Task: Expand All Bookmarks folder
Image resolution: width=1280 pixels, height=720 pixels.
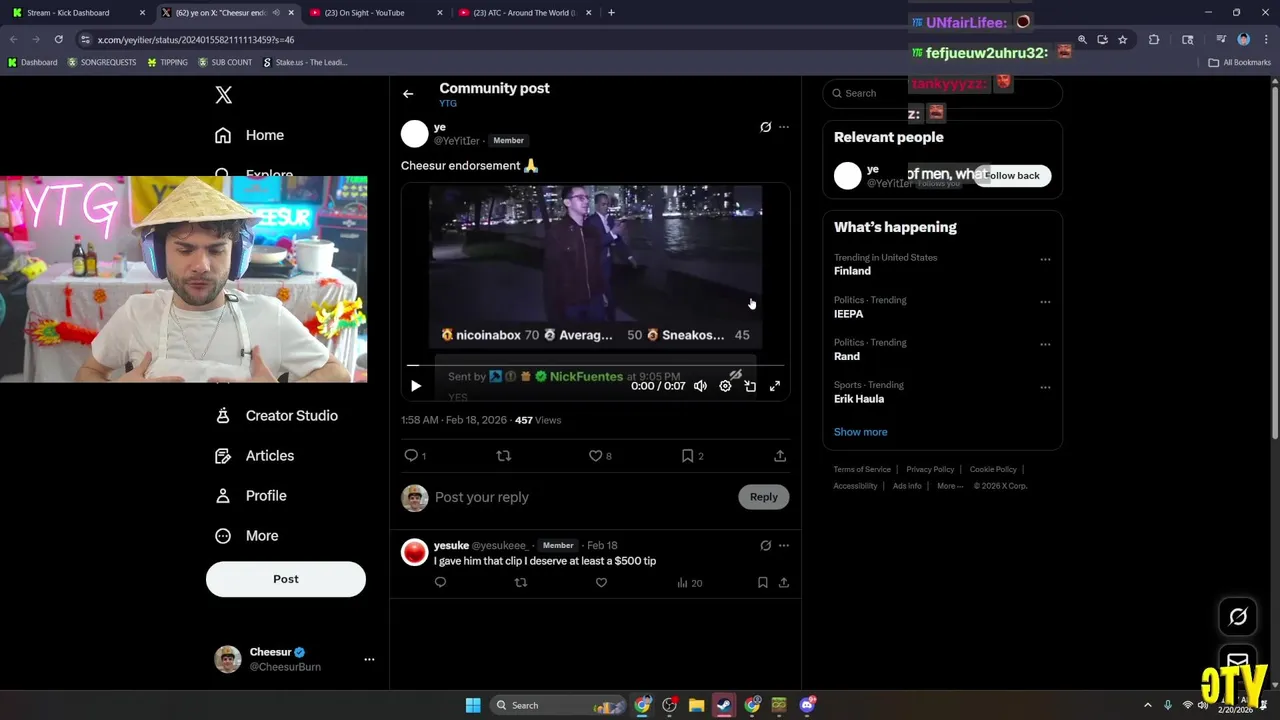Action: pyautogui.click(x=1240, y=62)
